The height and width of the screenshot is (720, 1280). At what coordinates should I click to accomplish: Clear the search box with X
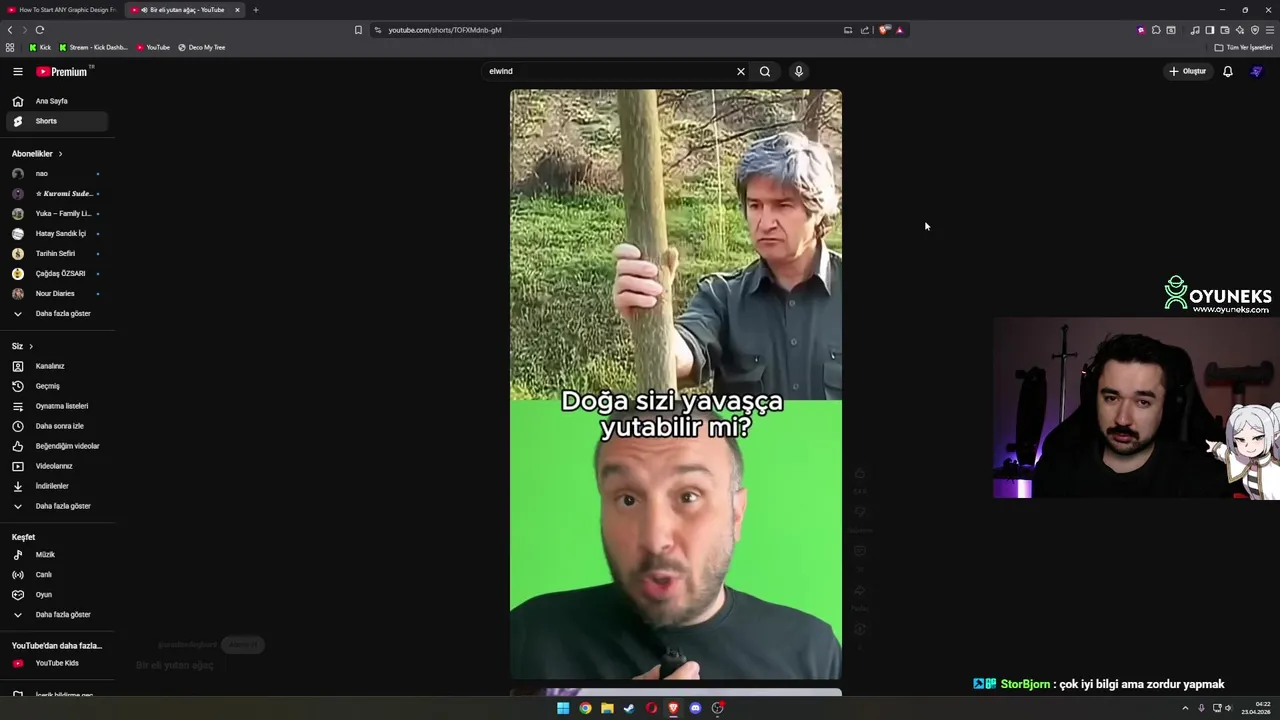[x=741, y=71]
